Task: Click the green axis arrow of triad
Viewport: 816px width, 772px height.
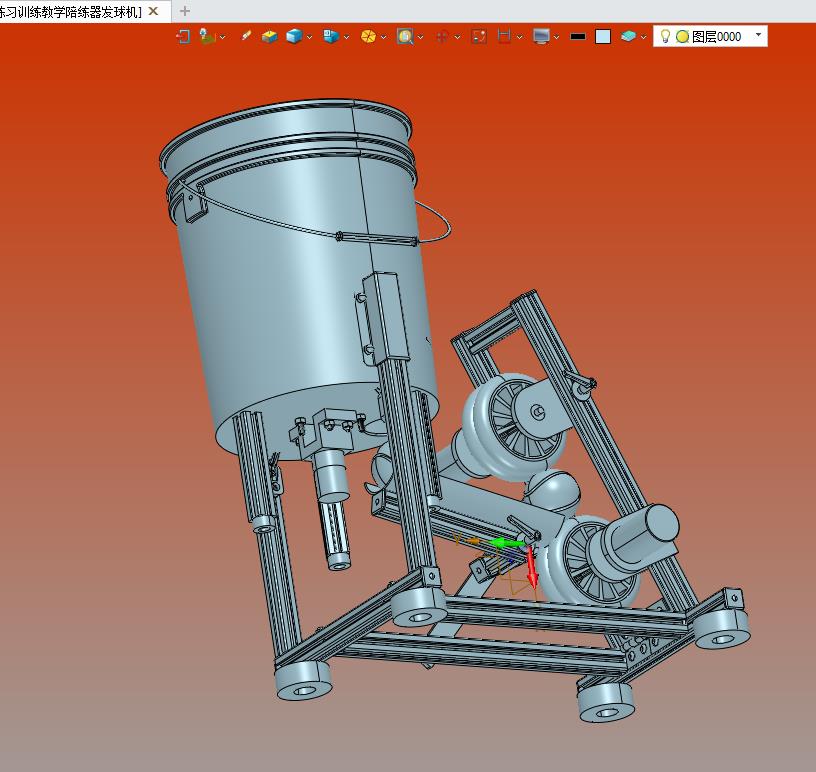Action: [506, 544]
